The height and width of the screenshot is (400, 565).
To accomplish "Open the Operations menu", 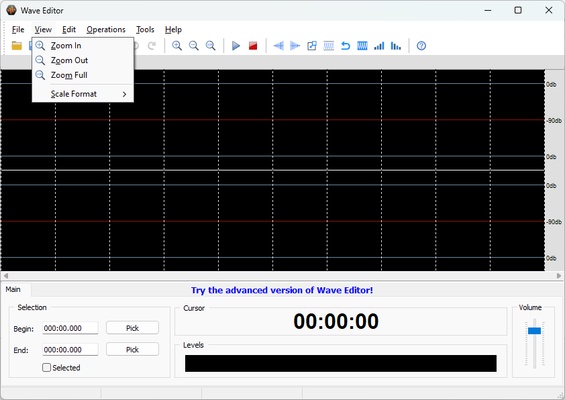I will [106, 30].
